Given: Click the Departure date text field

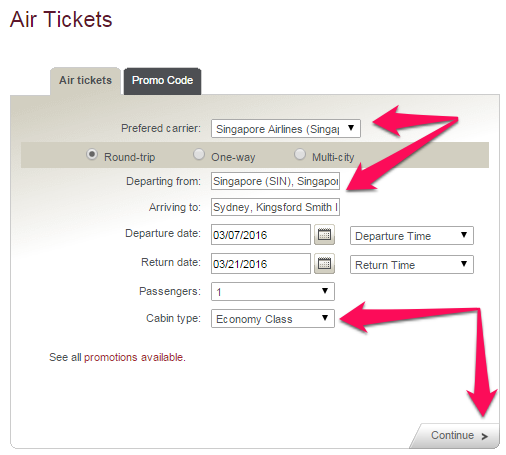Looking at the screenshot, I should [x=261, y=235].
